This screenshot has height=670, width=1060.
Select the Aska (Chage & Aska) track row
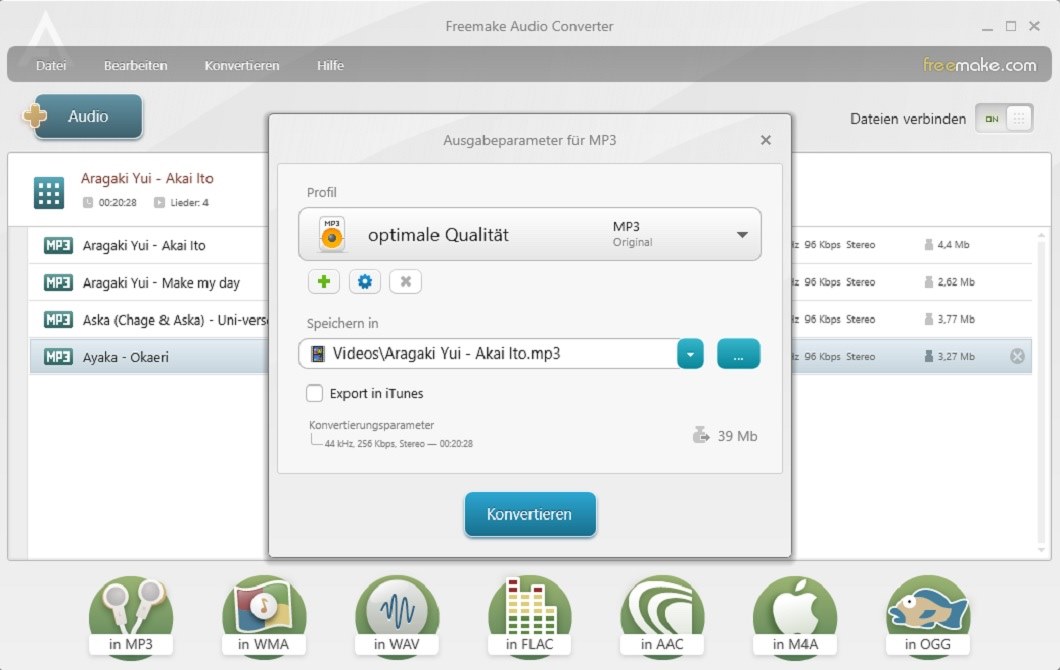[531, 319]
